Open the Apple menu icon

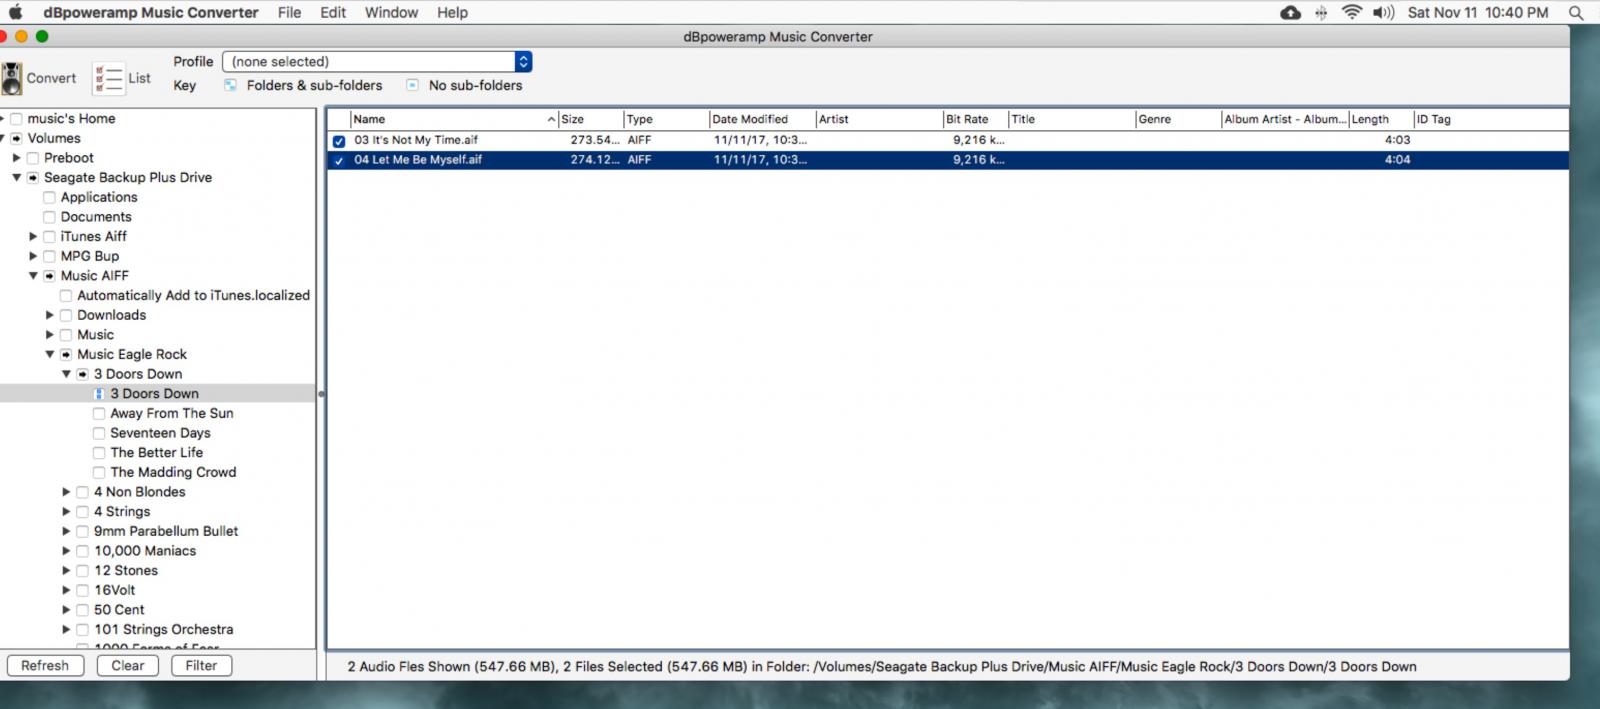(x=15, y=13)
